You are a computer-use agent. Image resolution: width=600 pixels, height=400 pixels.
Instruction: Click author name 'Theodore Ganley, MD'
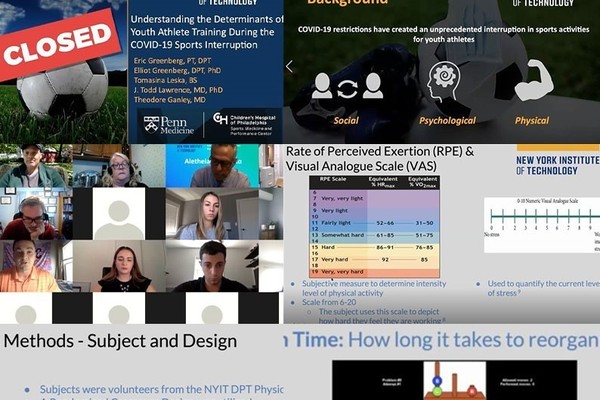click(x=170, y=100)
